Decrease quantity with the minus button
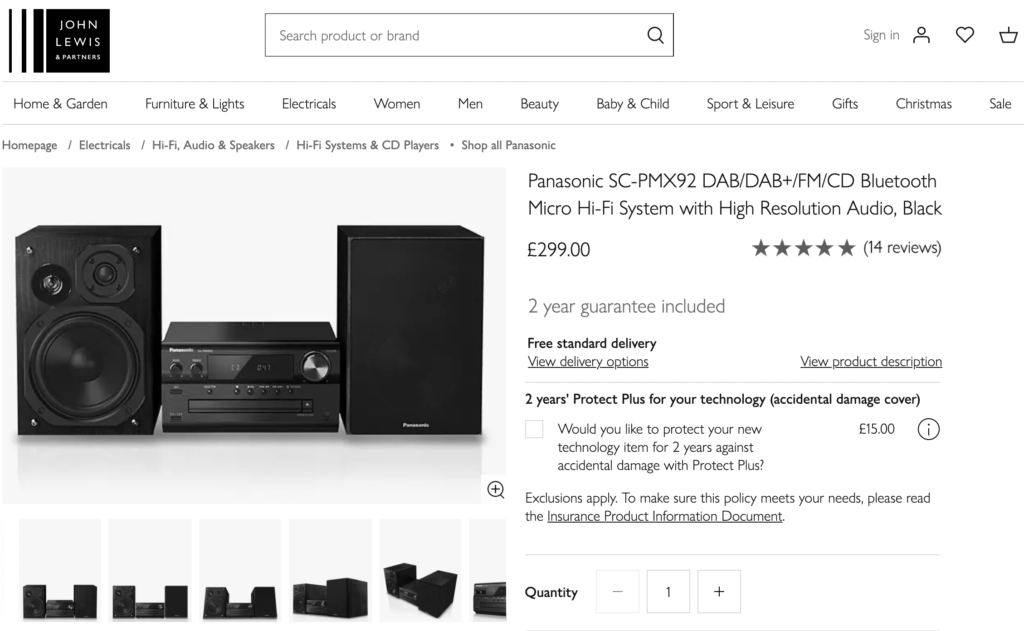1024x631 pixels. pos(617,591)
